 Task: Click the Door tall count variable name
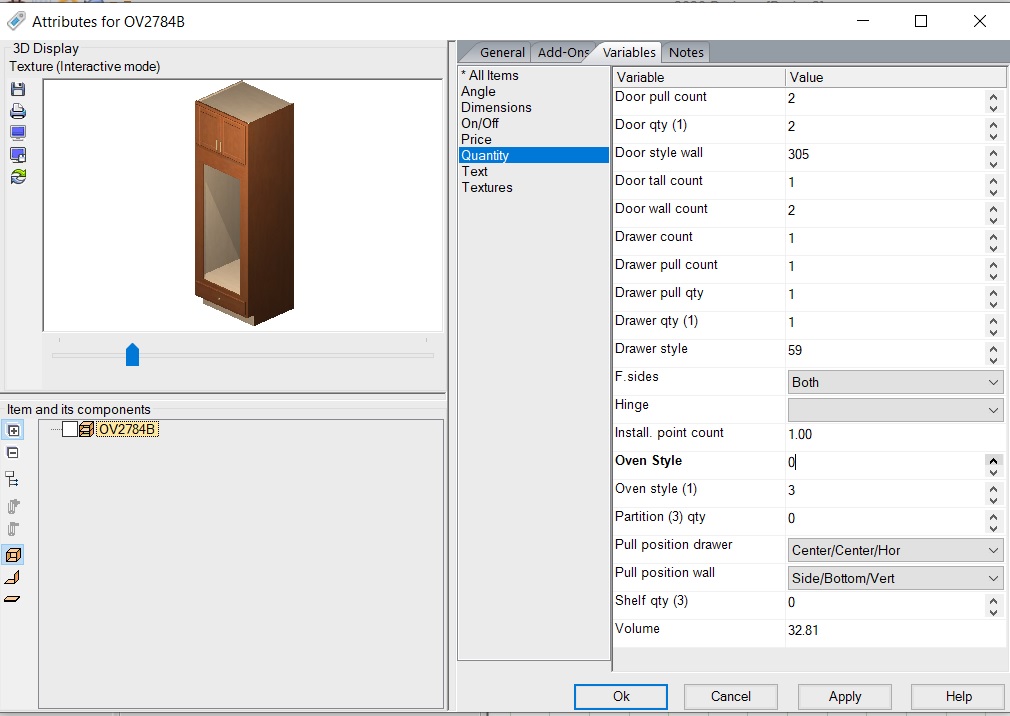[658, 181]
